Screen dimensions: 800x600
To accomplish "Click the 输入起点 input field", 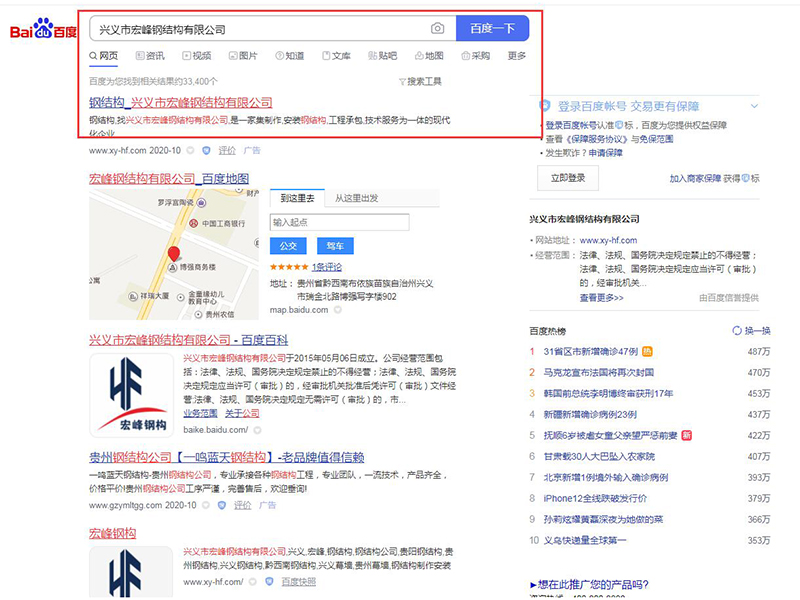I will (339, 222).
